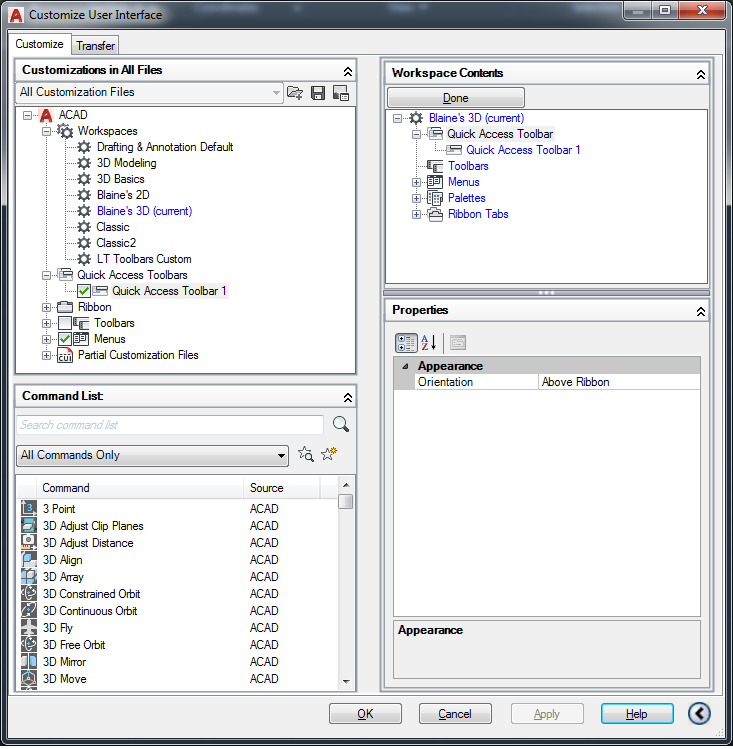733x749 pixels.
Task: Select the Blaine's 2D workspace
Action: pos(123,195)
